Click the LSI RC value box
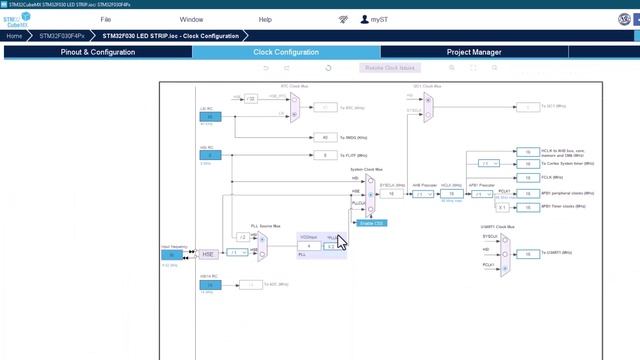This screenshot has width=640, height=360. (x=210, y=117)
